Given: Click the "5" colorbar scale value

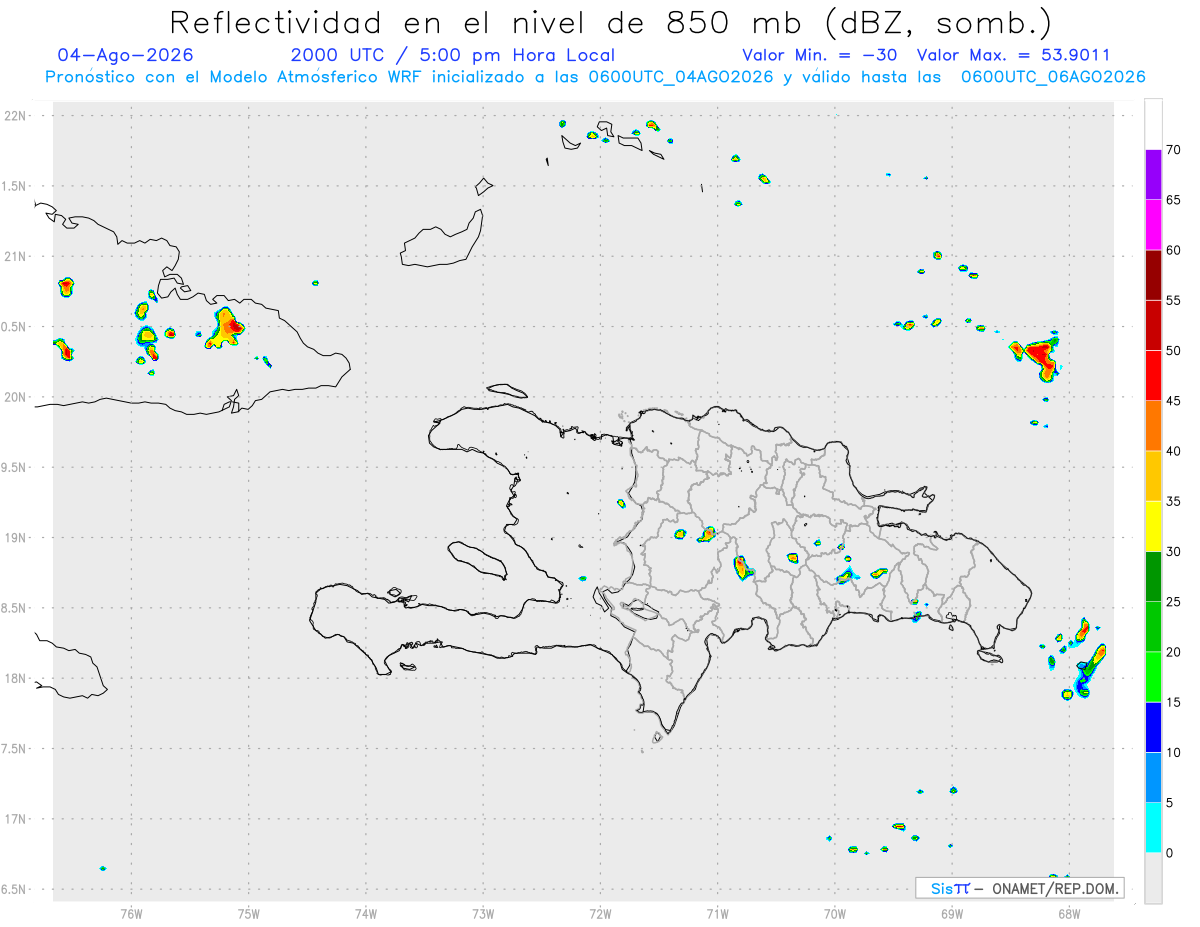Looking at the screenshot, I should coord(1169,803).
